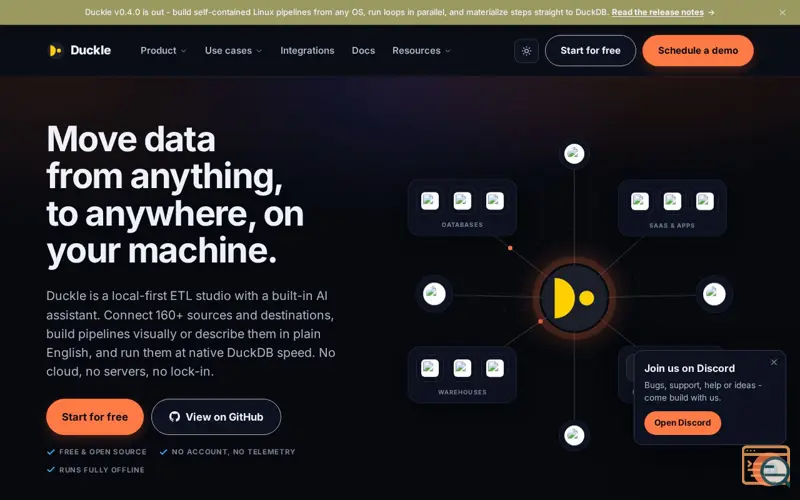The height and width of the screenshot is (500, 800).
Task: Expand the Resources dropdown menu
Action: coord(421,51)
